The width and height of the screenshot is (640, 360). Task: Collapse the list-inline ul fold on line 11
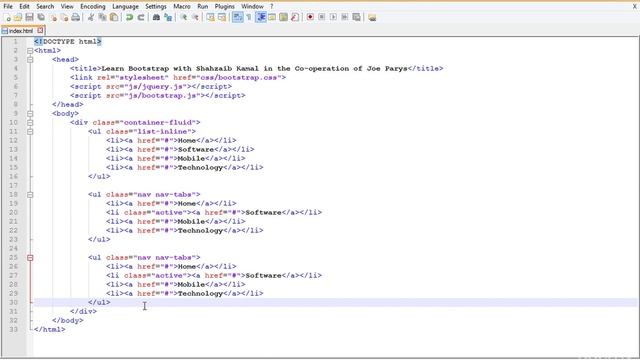(x=30, y=131)
